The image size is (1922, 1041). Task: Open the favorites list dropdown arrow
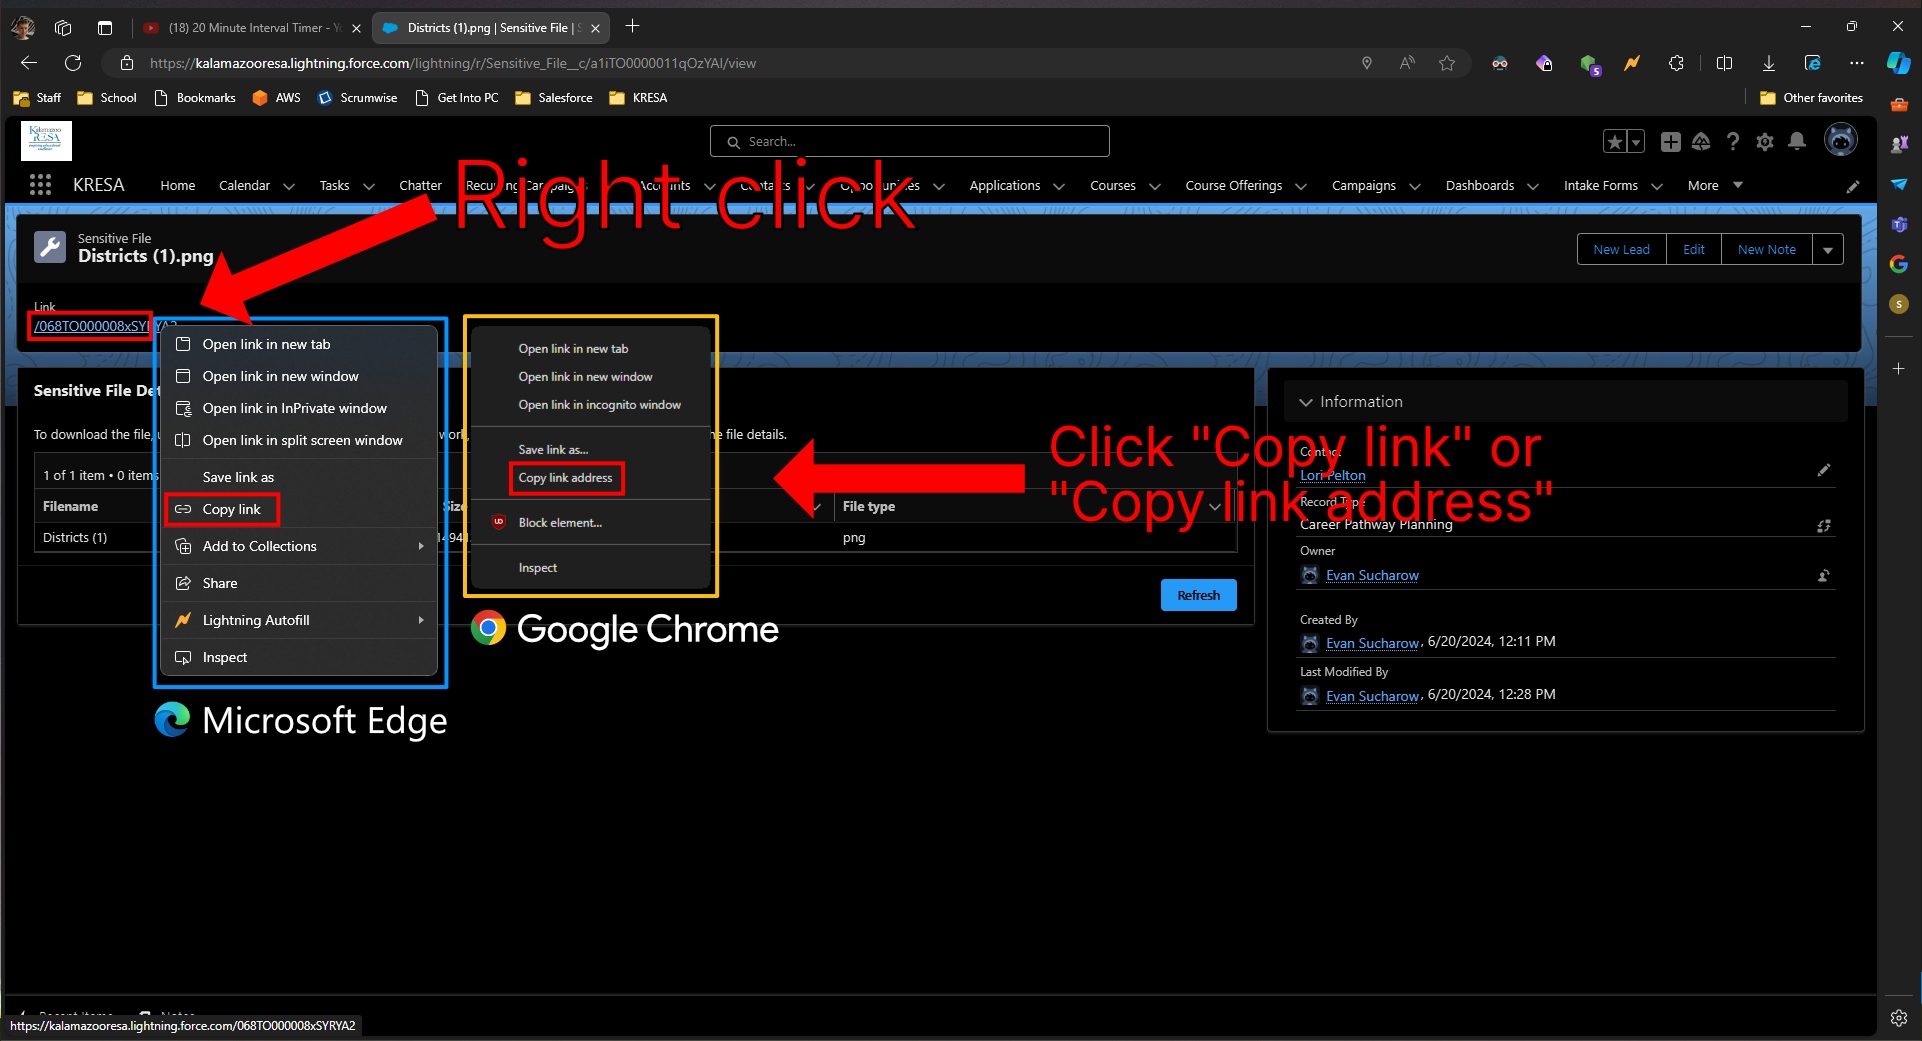[1636, 142]
